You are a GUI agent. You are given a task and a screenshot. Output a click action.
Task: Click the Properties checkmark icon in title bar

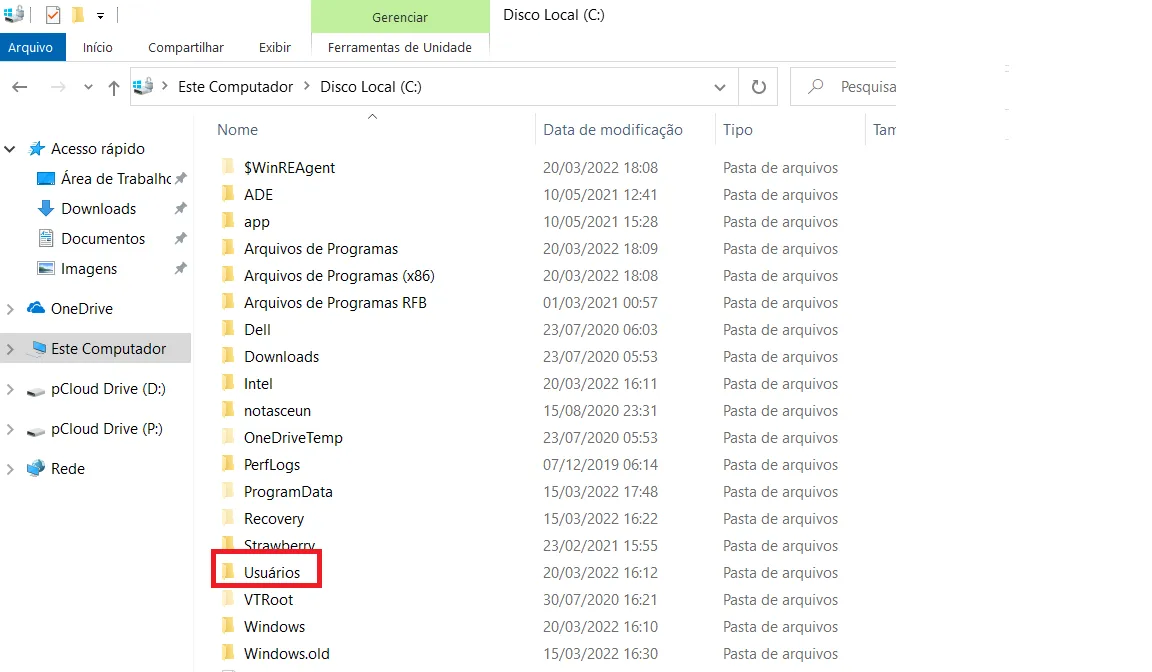coord(53,15)
